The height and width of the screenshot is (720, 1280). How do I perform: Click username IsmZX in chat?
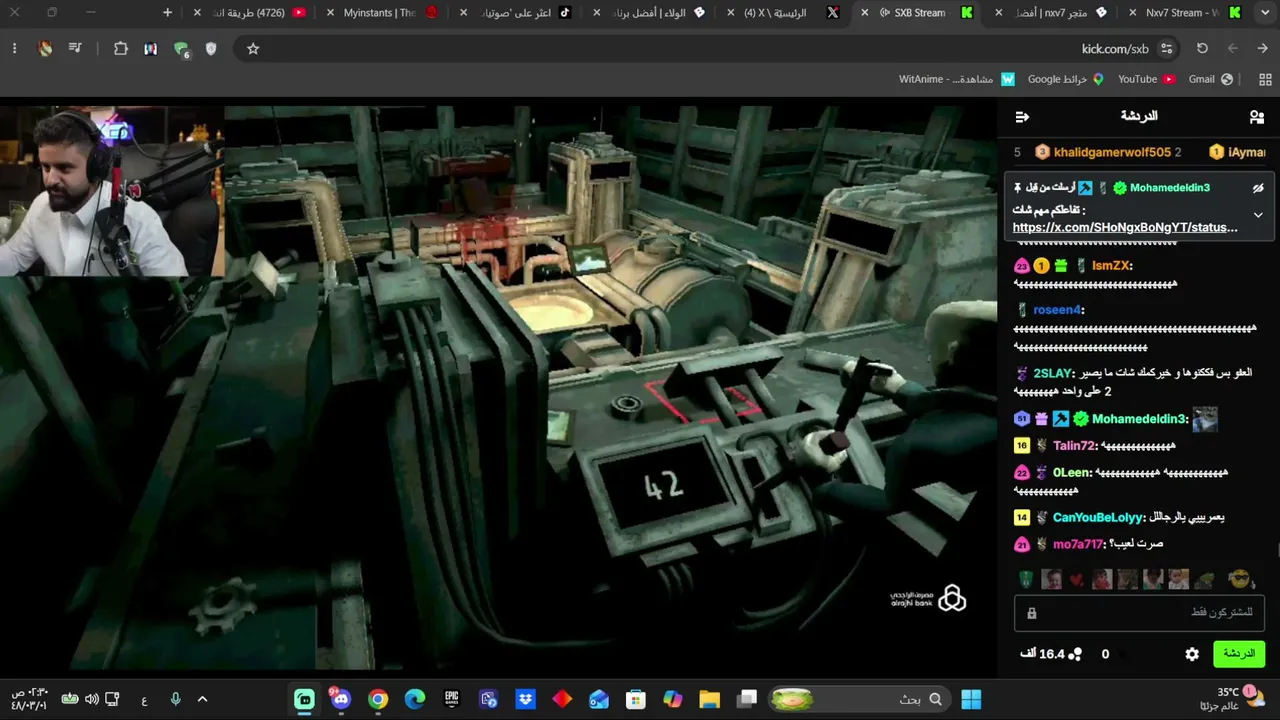1111,266
